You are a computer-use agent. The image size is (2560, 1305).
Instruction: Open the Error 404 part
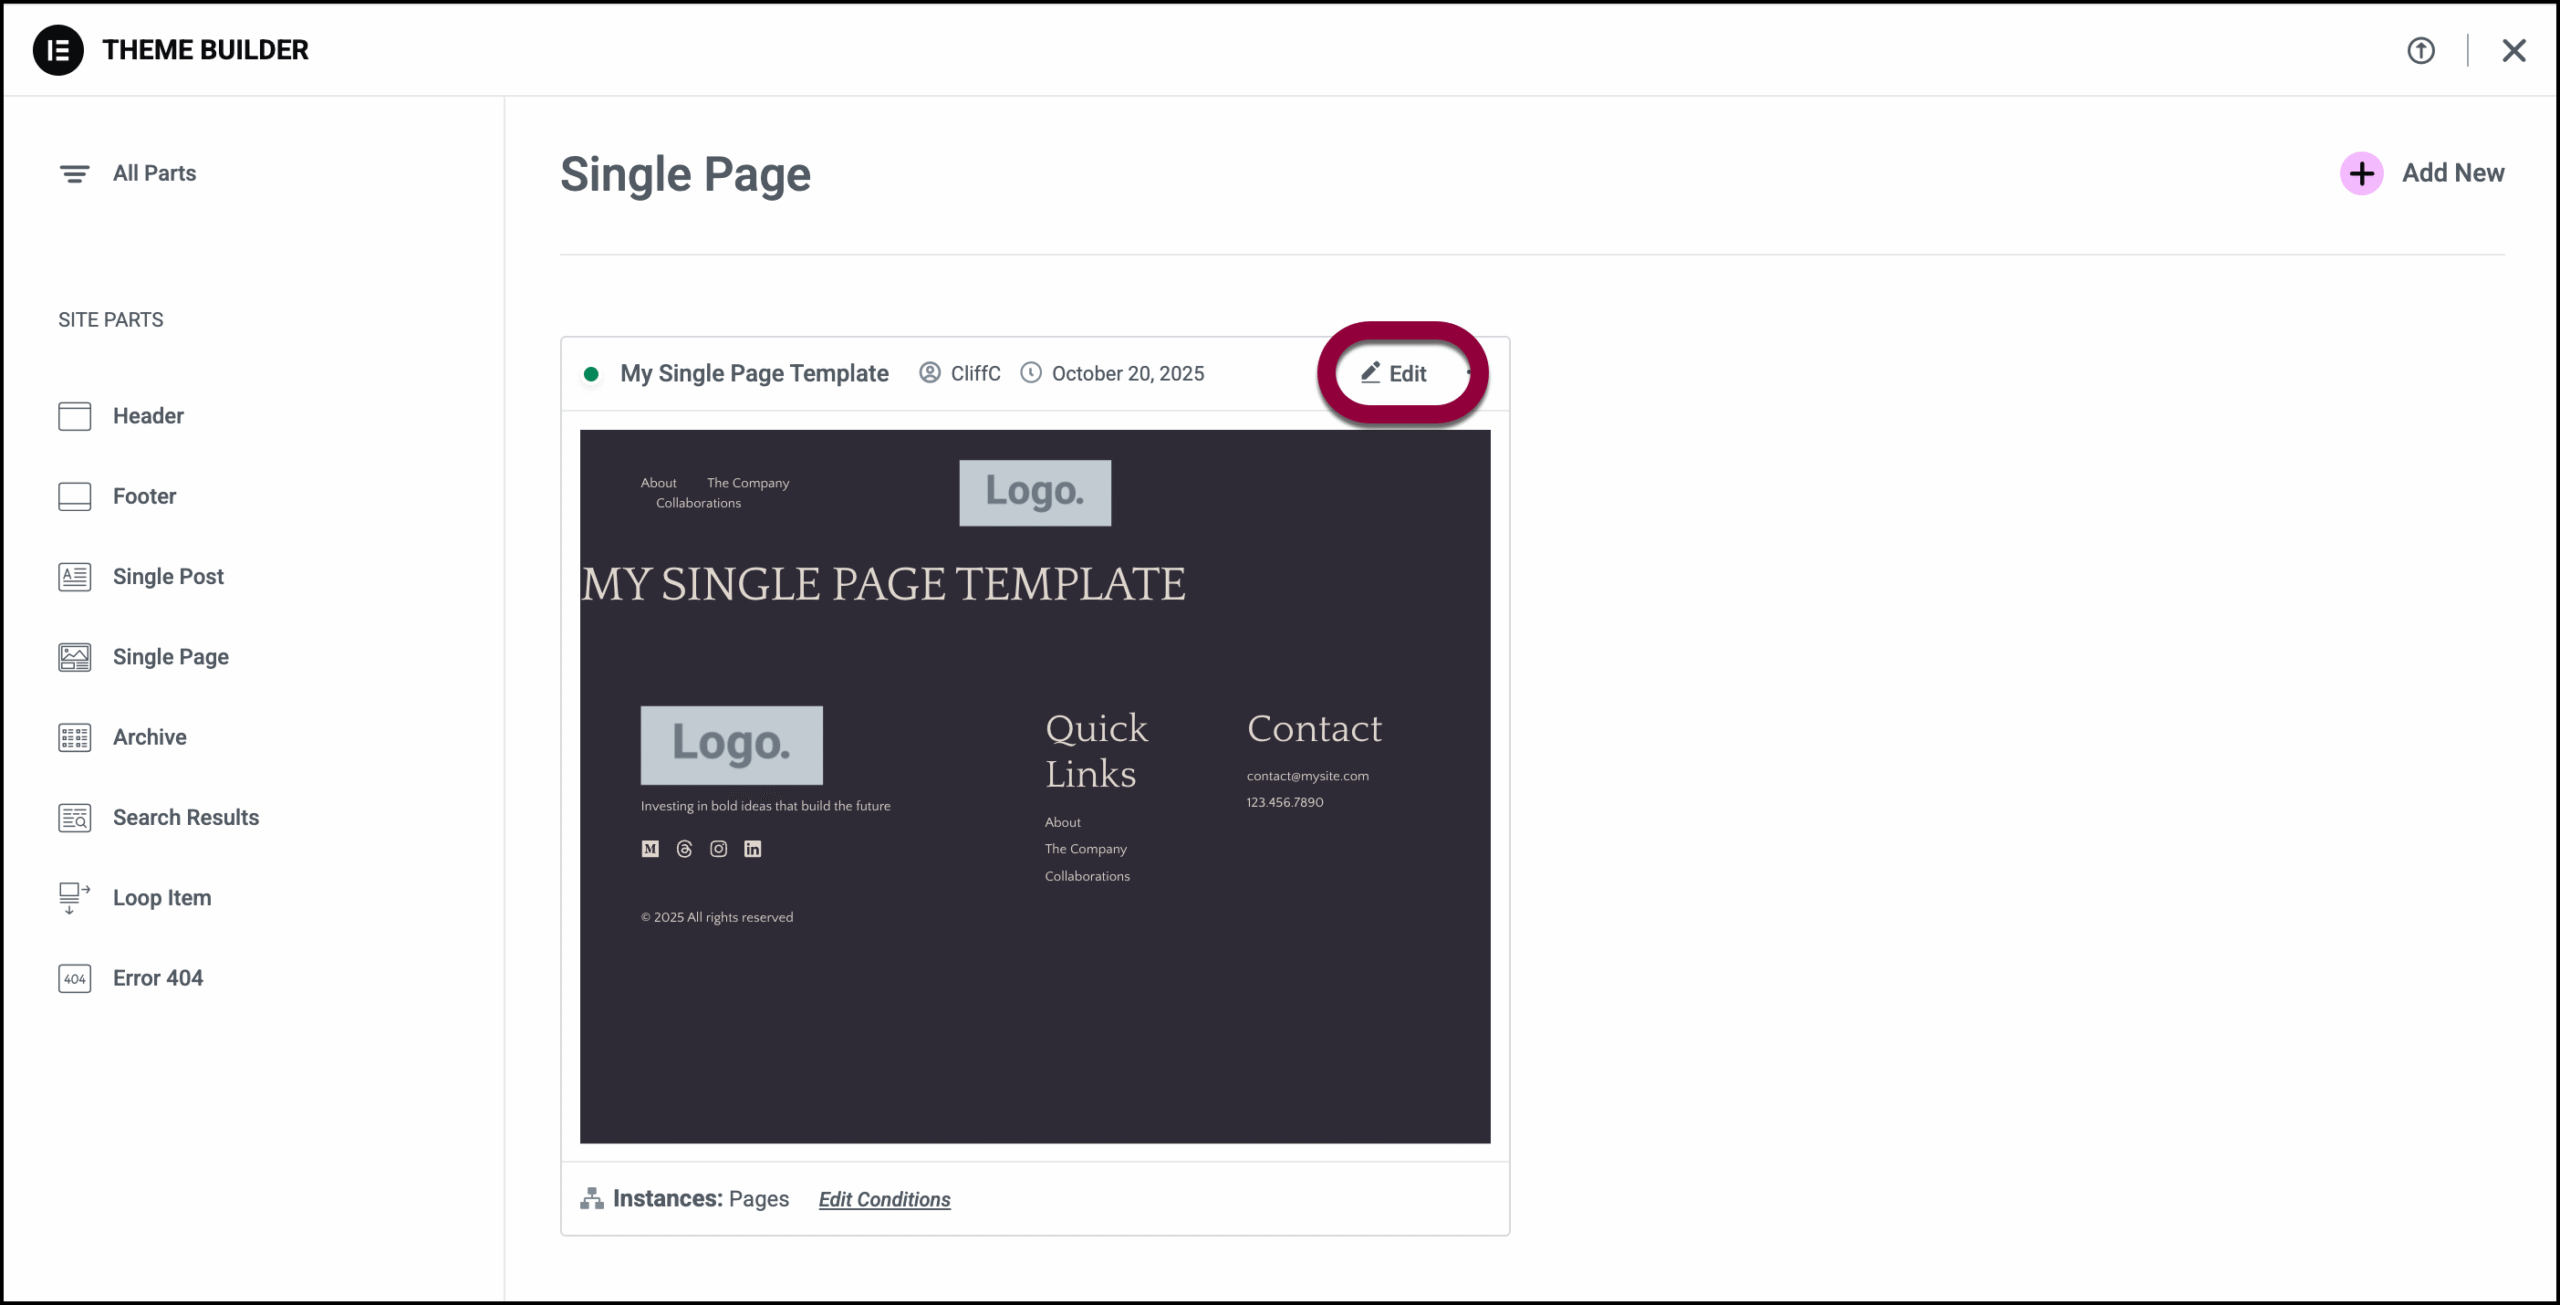point(157,978)
